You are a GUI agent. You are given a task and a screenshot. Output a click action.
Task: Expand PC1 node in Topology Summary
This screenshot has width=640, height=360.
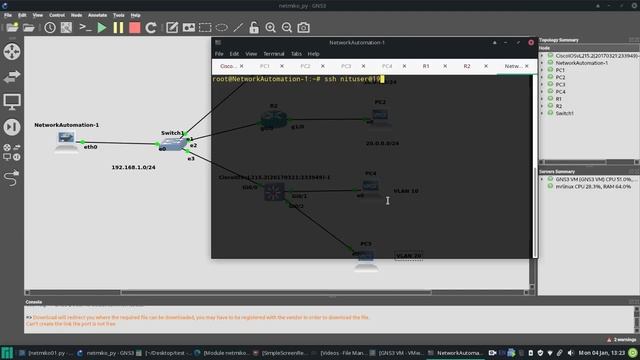[542, 70]
